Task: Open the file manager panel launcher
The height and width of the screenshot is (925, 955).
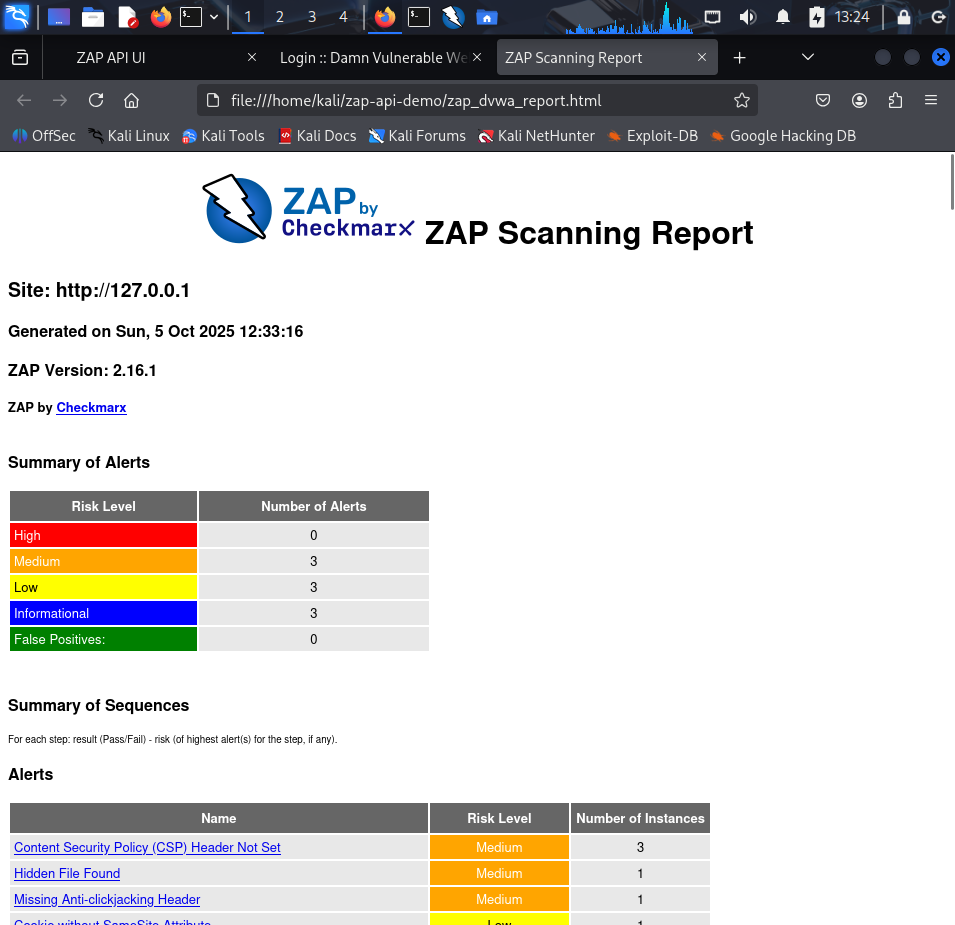Action: 93,17
